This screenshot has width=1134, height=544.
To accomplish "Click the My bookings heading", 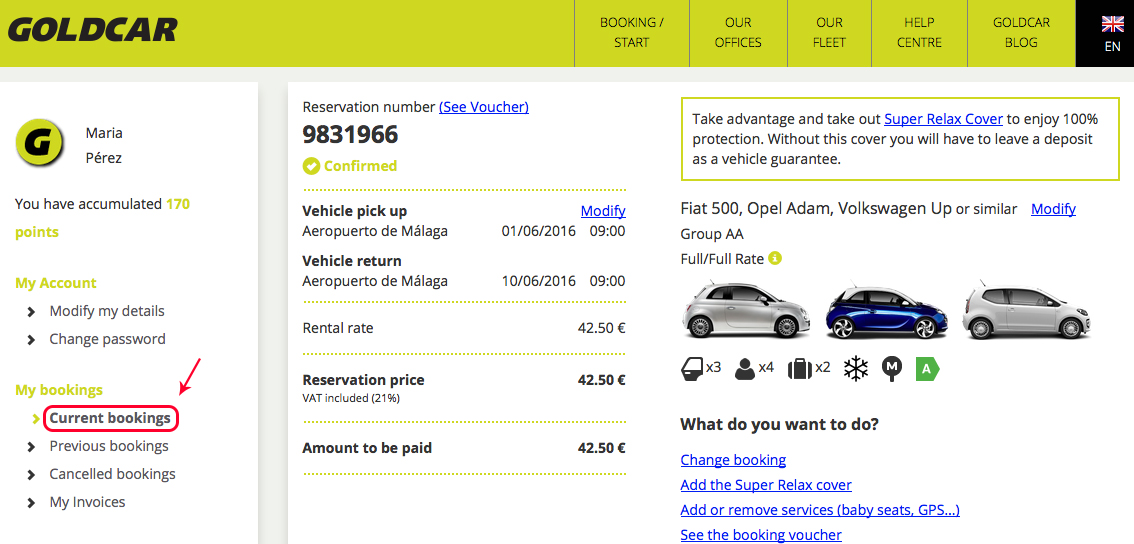I will pyautogui.click(x=59, y=390).
